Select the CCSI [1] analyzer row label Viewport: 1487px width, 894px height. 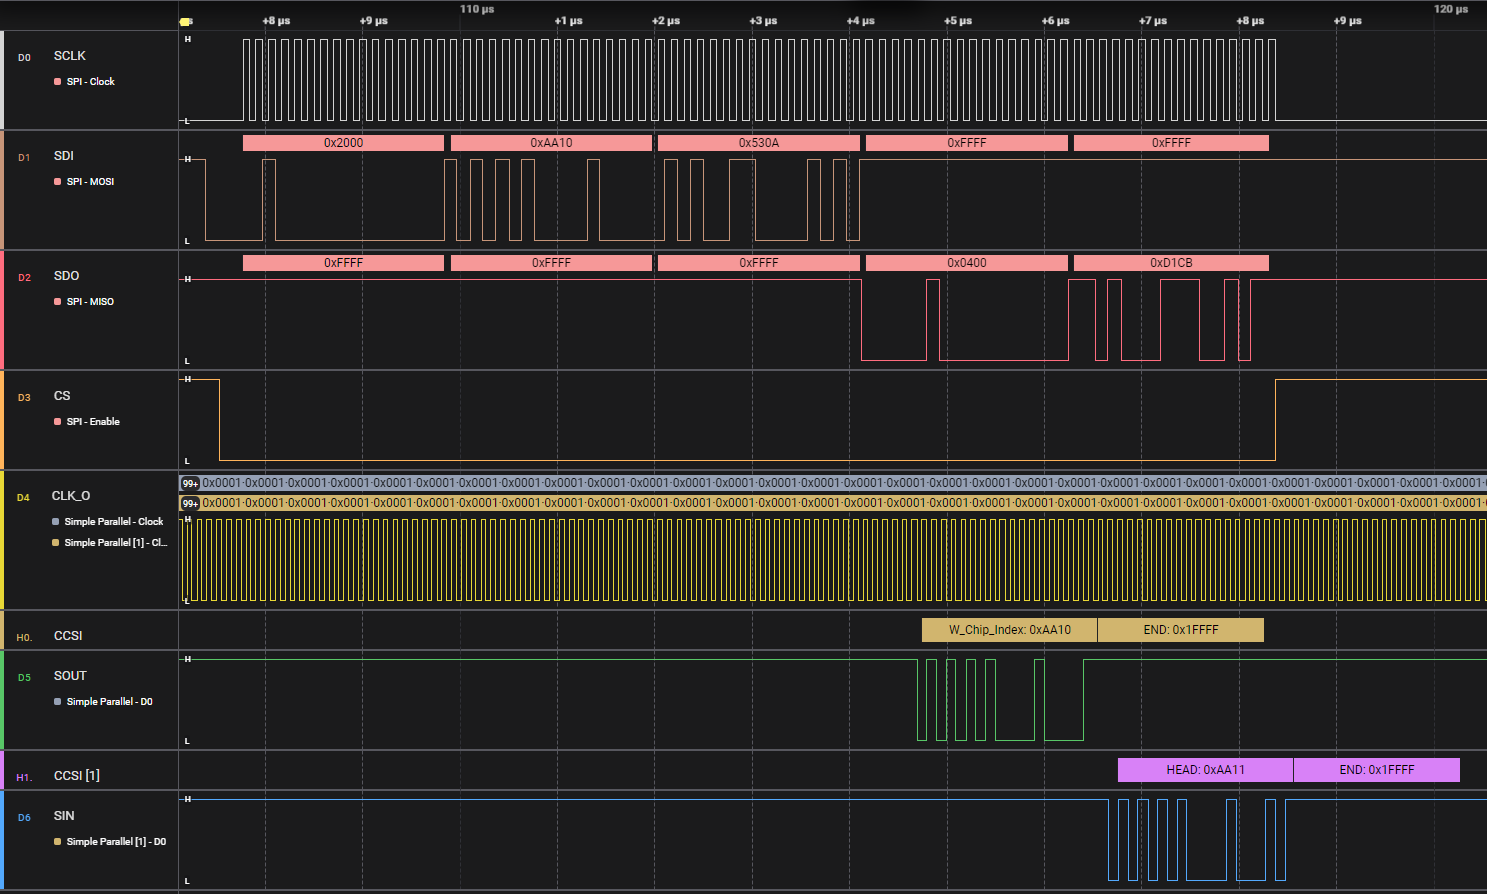[x=76, y=776]
